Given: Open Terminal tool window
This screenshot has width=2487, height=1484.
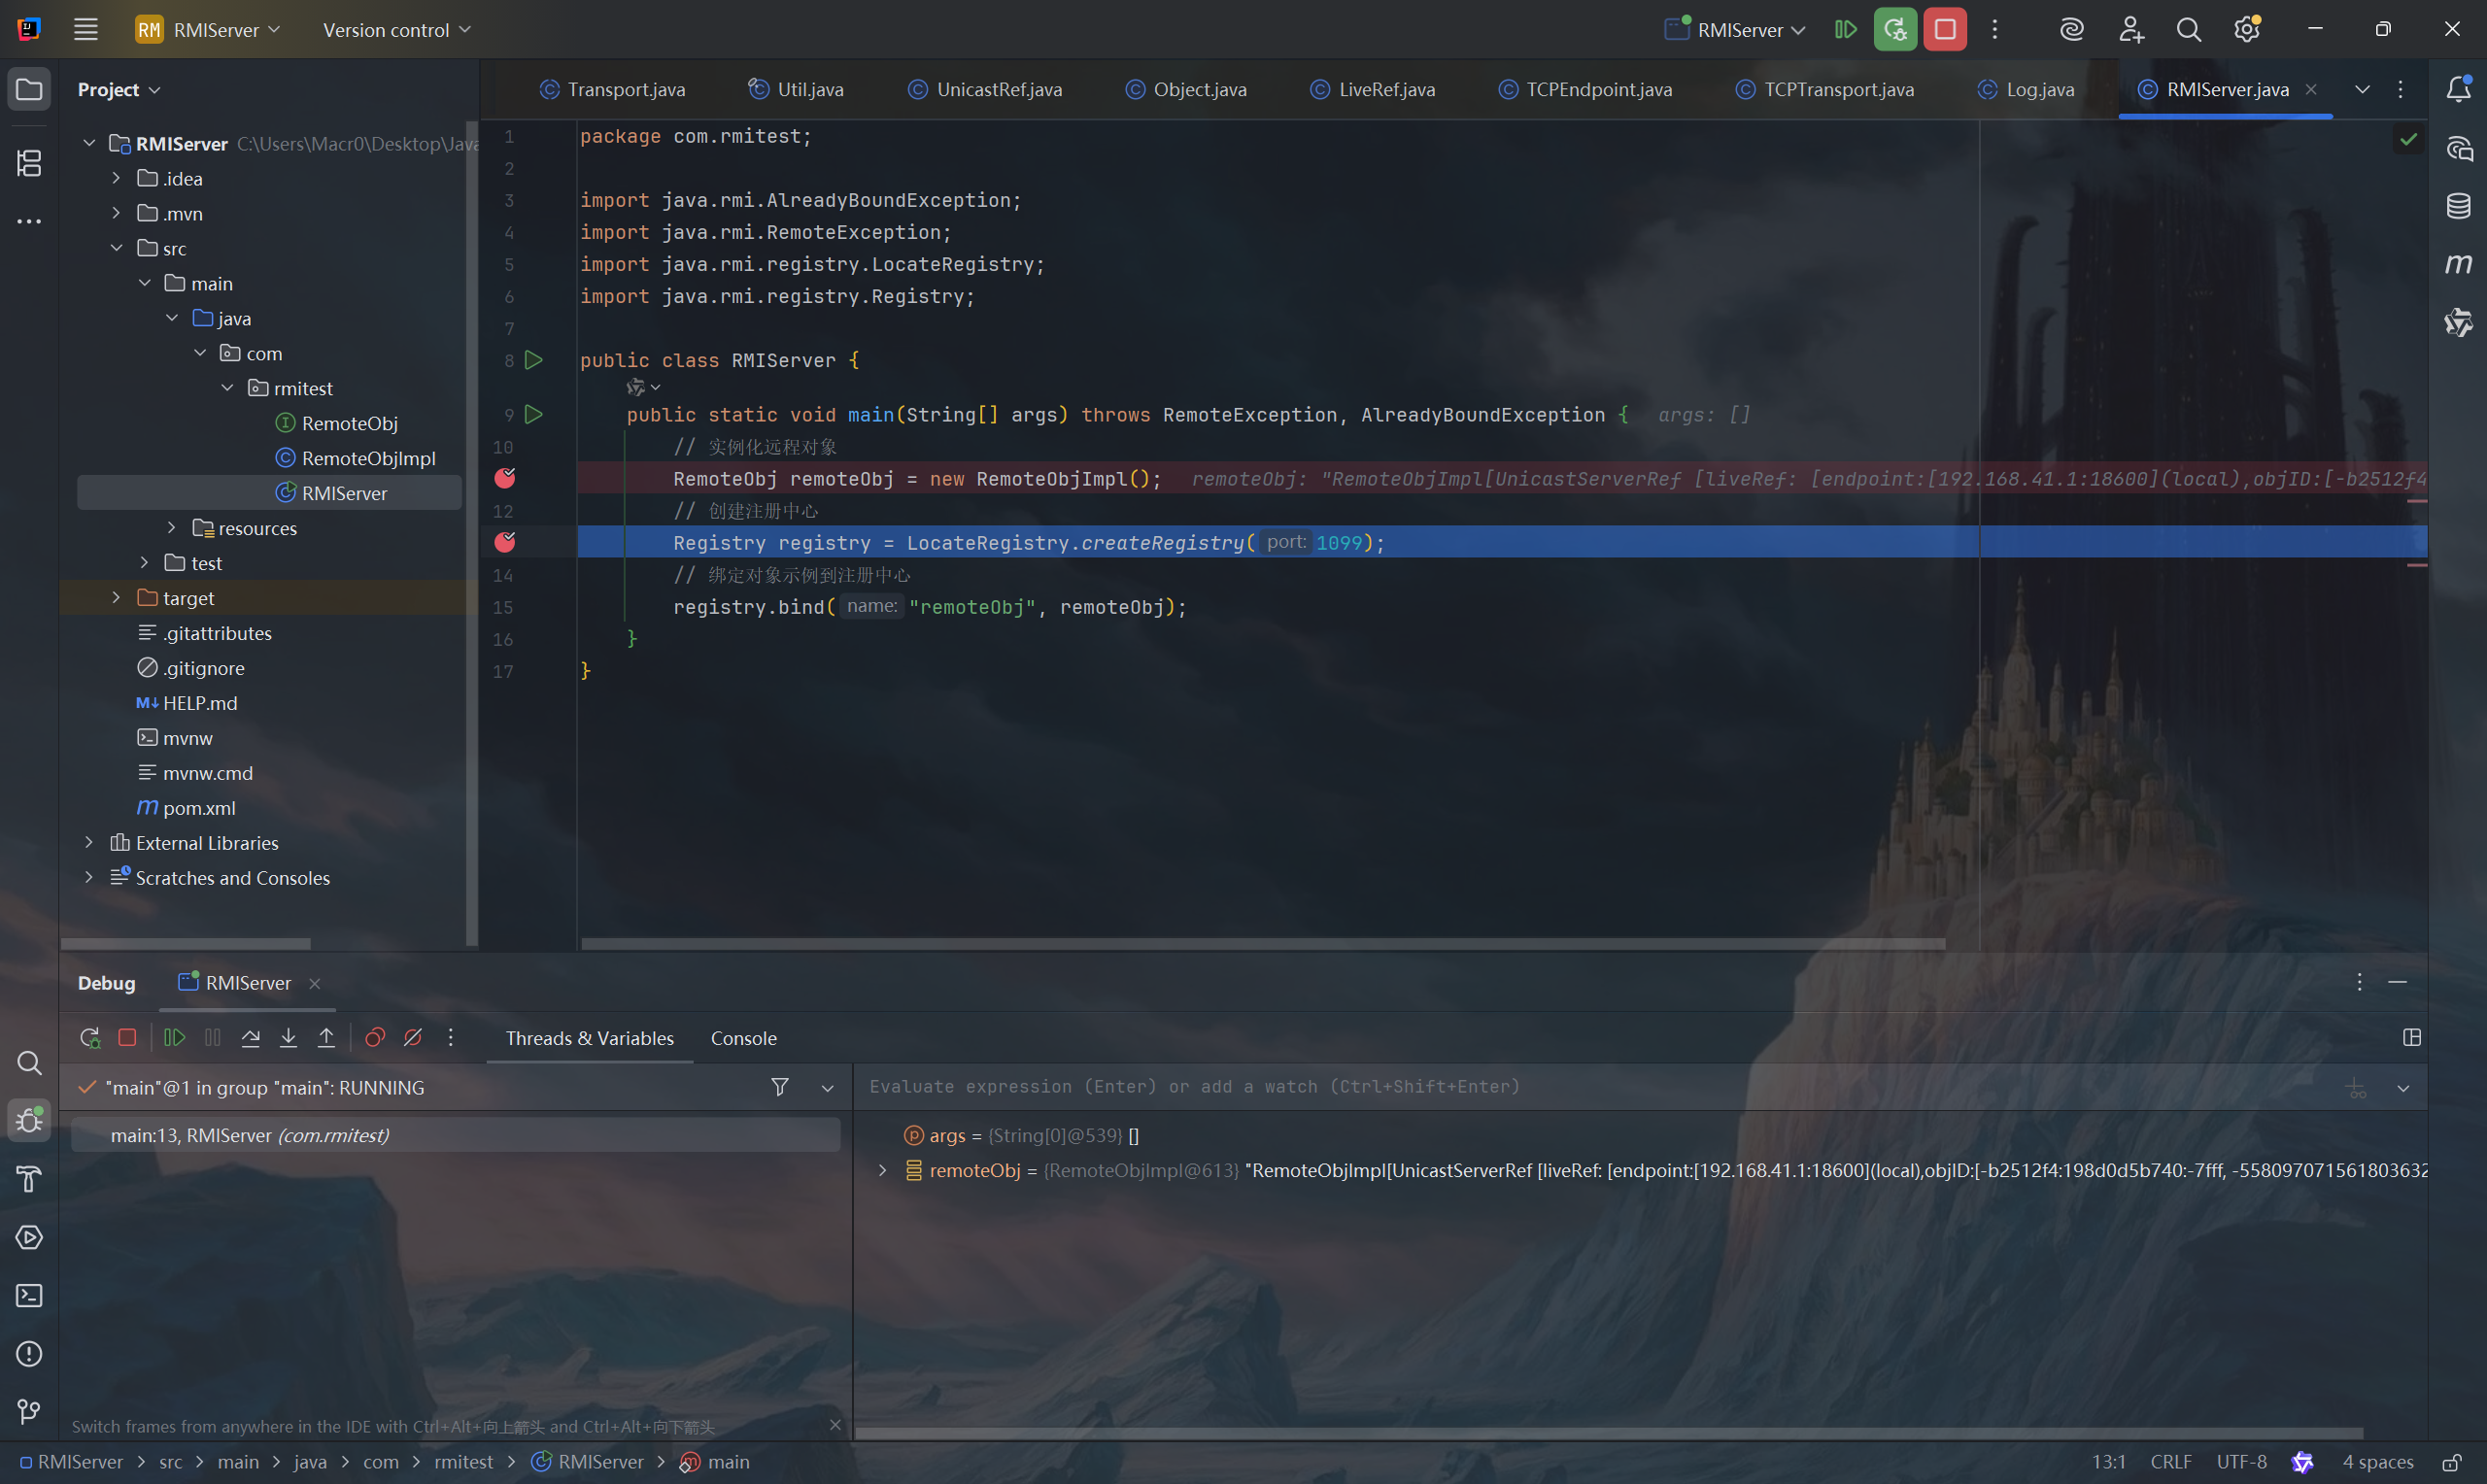Looking at the screenshot, I should 29,1295.
